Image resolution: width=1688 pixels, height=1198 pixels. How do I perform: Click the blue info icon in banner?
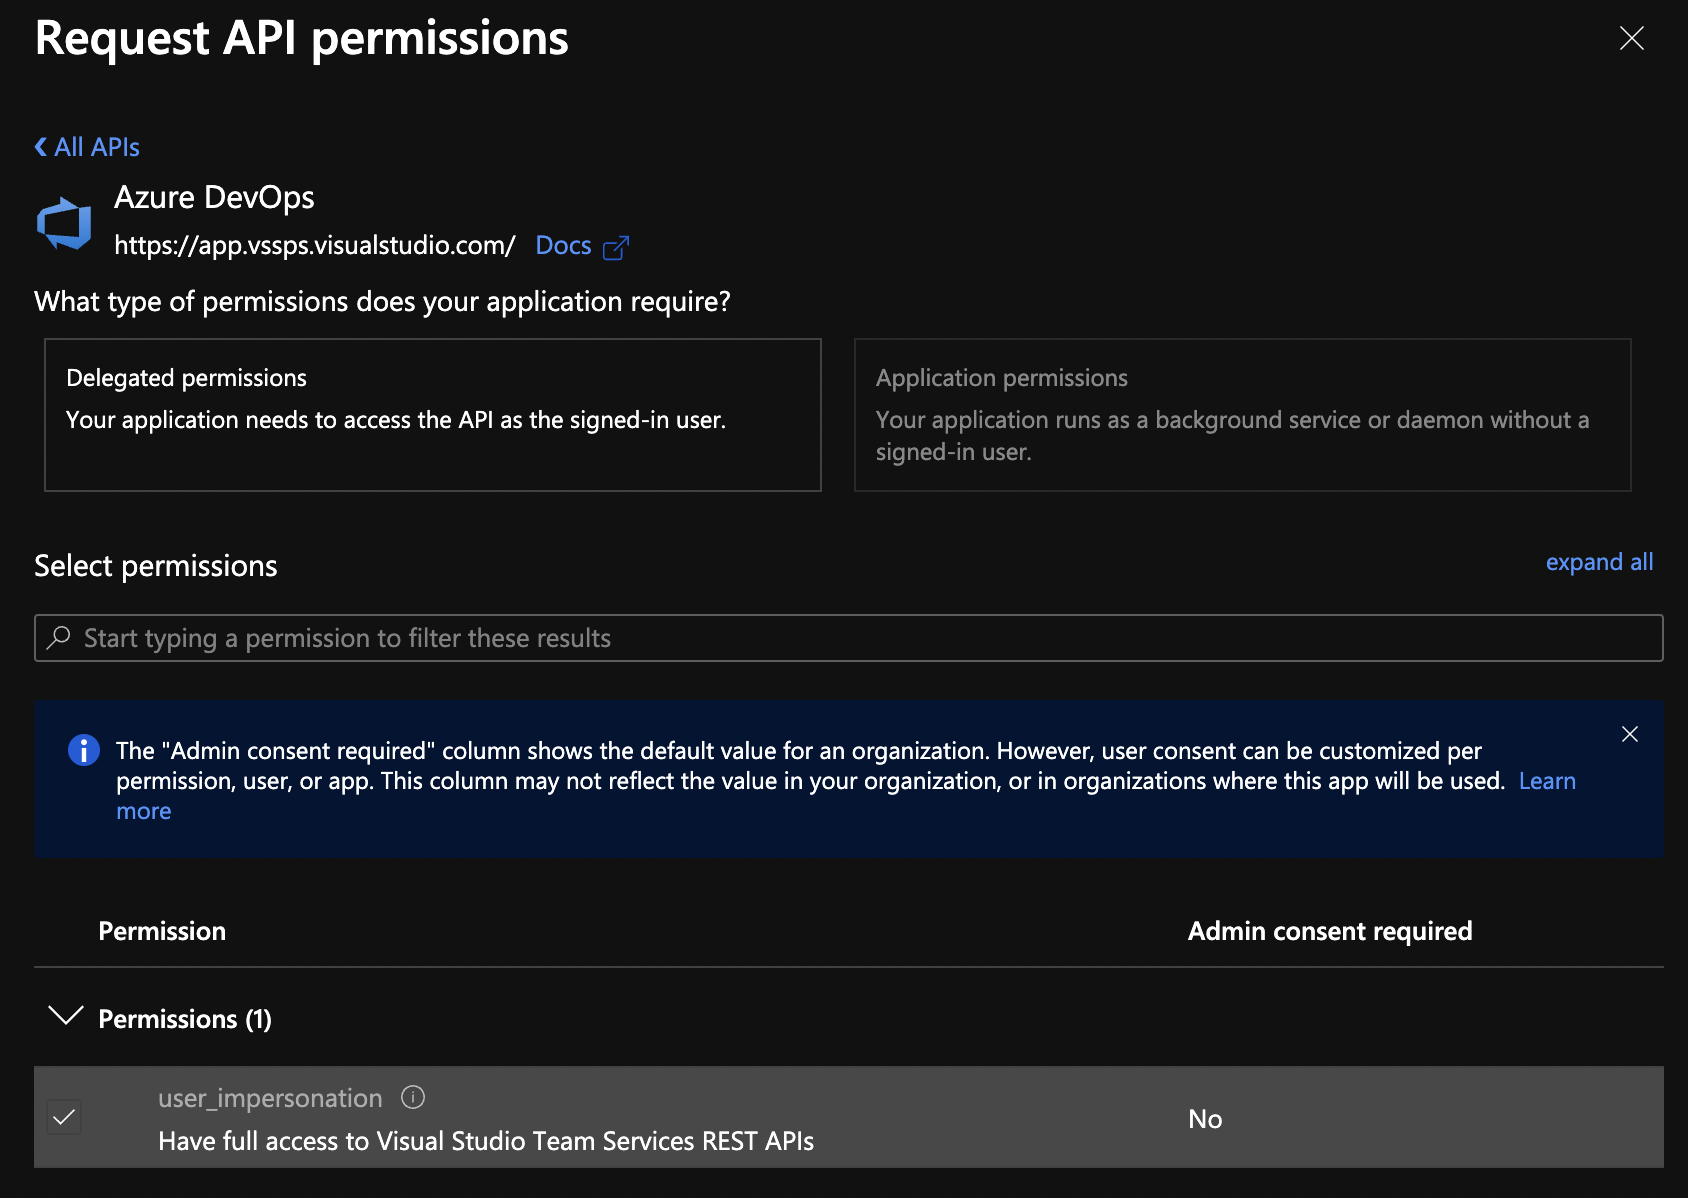click(84, 750)
